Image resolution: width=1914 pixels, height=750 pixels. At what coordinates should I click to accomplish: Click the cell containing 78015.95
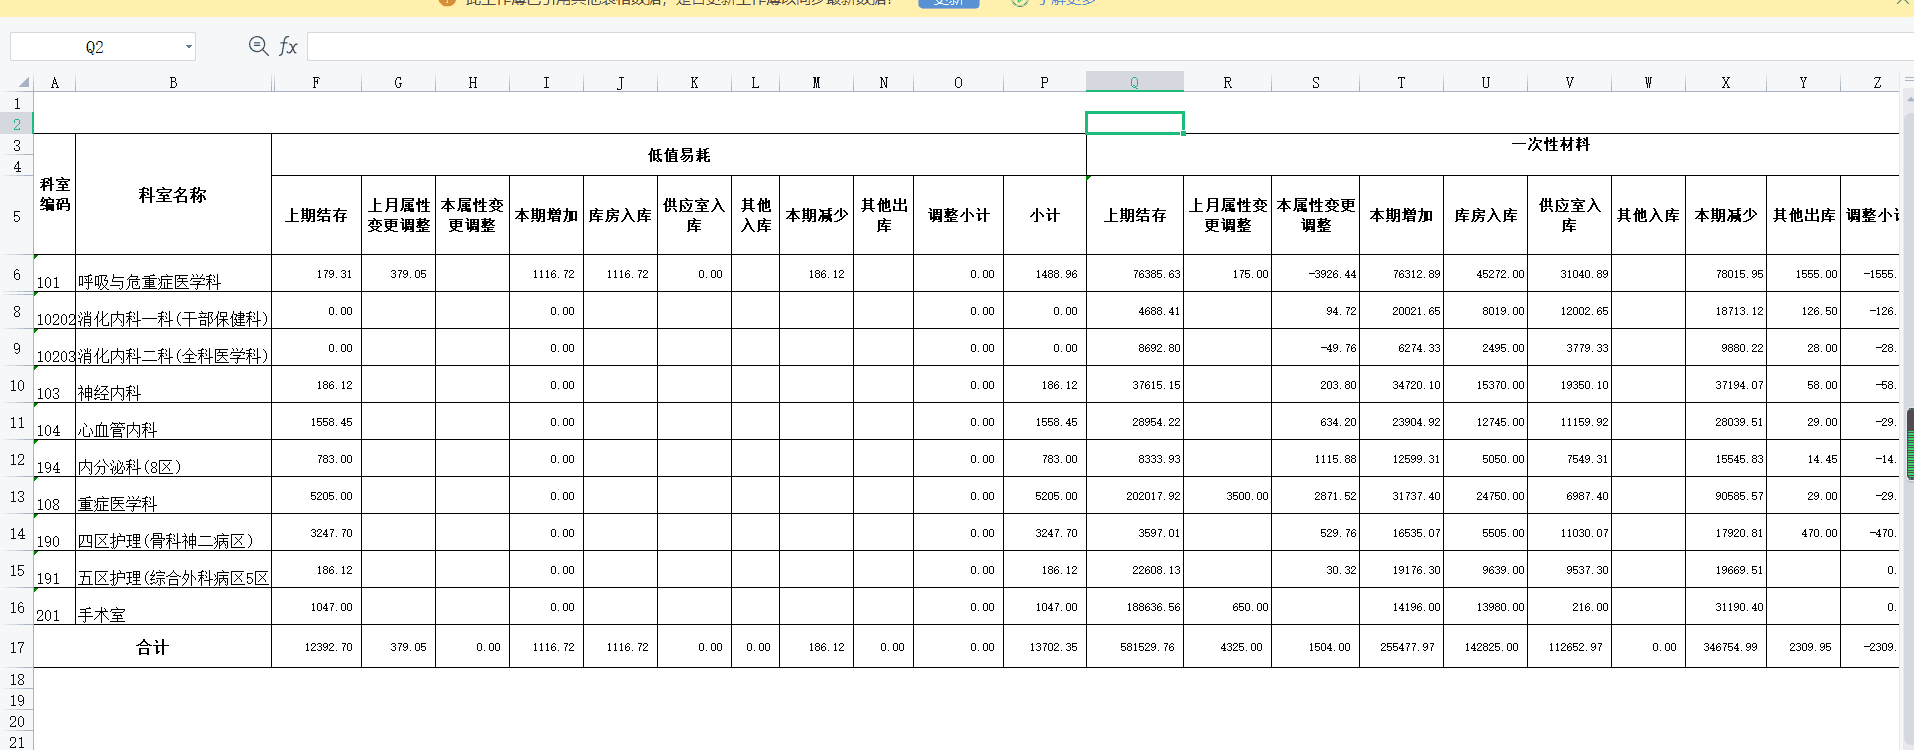pos(1725,274)
